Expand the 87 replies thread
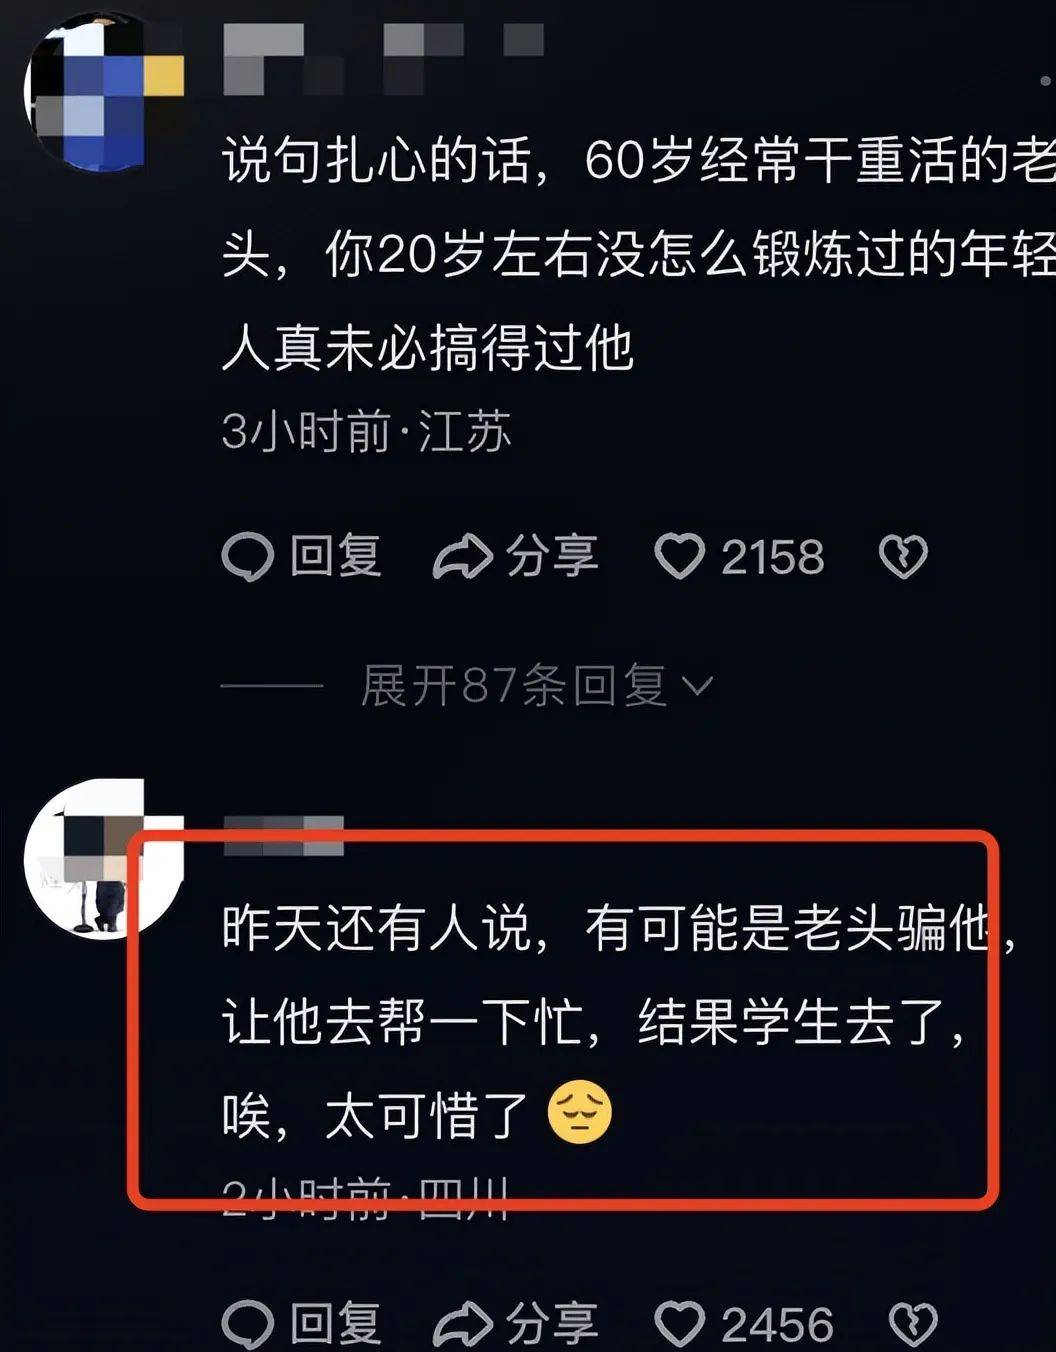1056x1352 pixels. tap(537, 686)
